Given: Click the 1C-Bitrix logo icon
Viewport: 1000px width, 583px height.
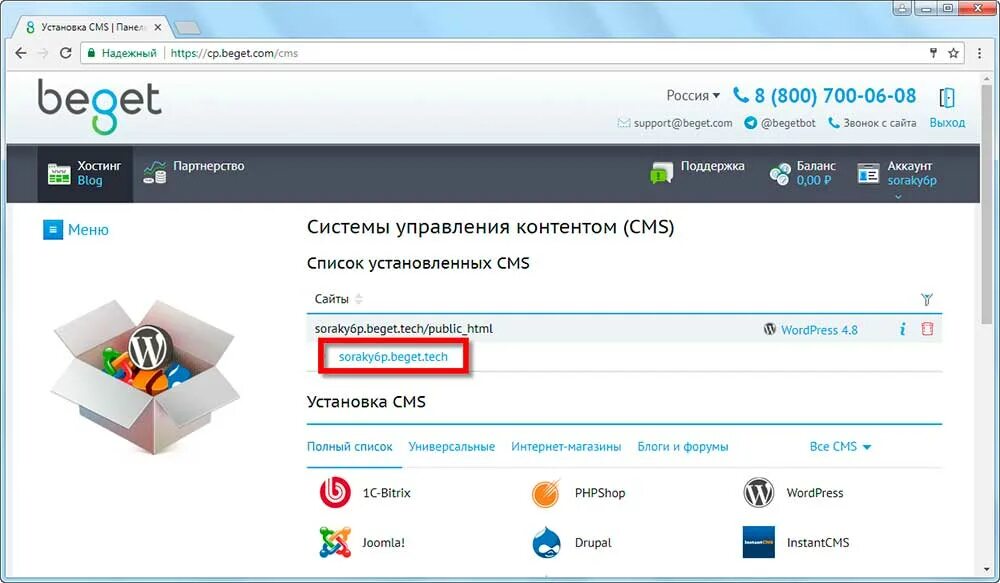Looking at the screenshot, I should [x=335, y=492].
